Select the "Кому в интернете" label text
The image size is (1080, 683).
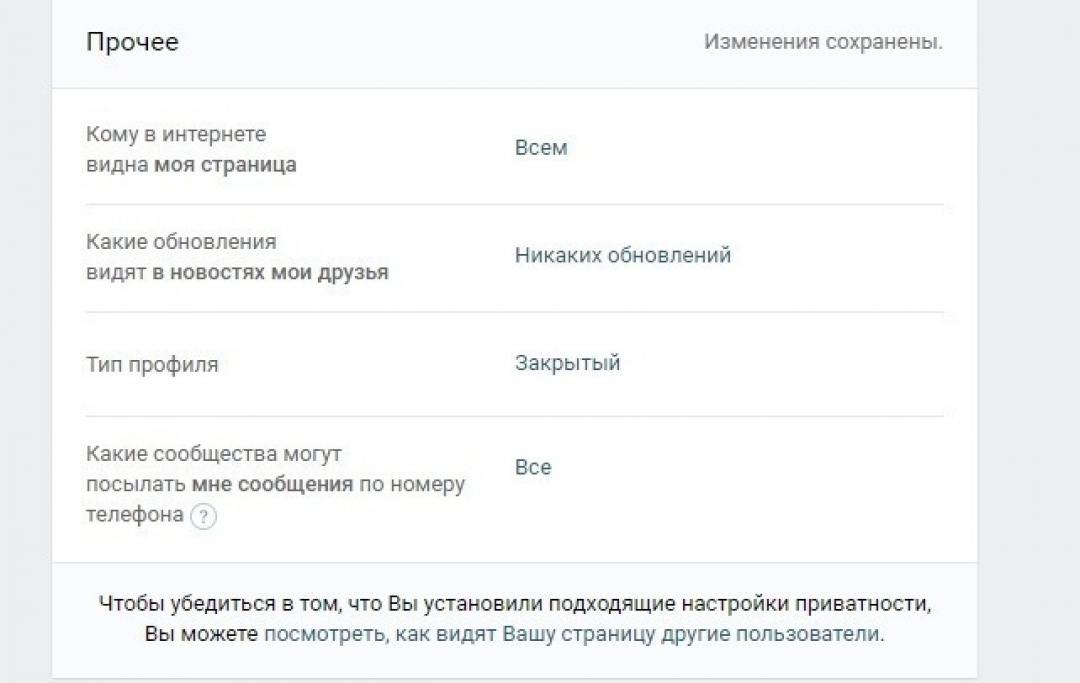tap(176, 134)
